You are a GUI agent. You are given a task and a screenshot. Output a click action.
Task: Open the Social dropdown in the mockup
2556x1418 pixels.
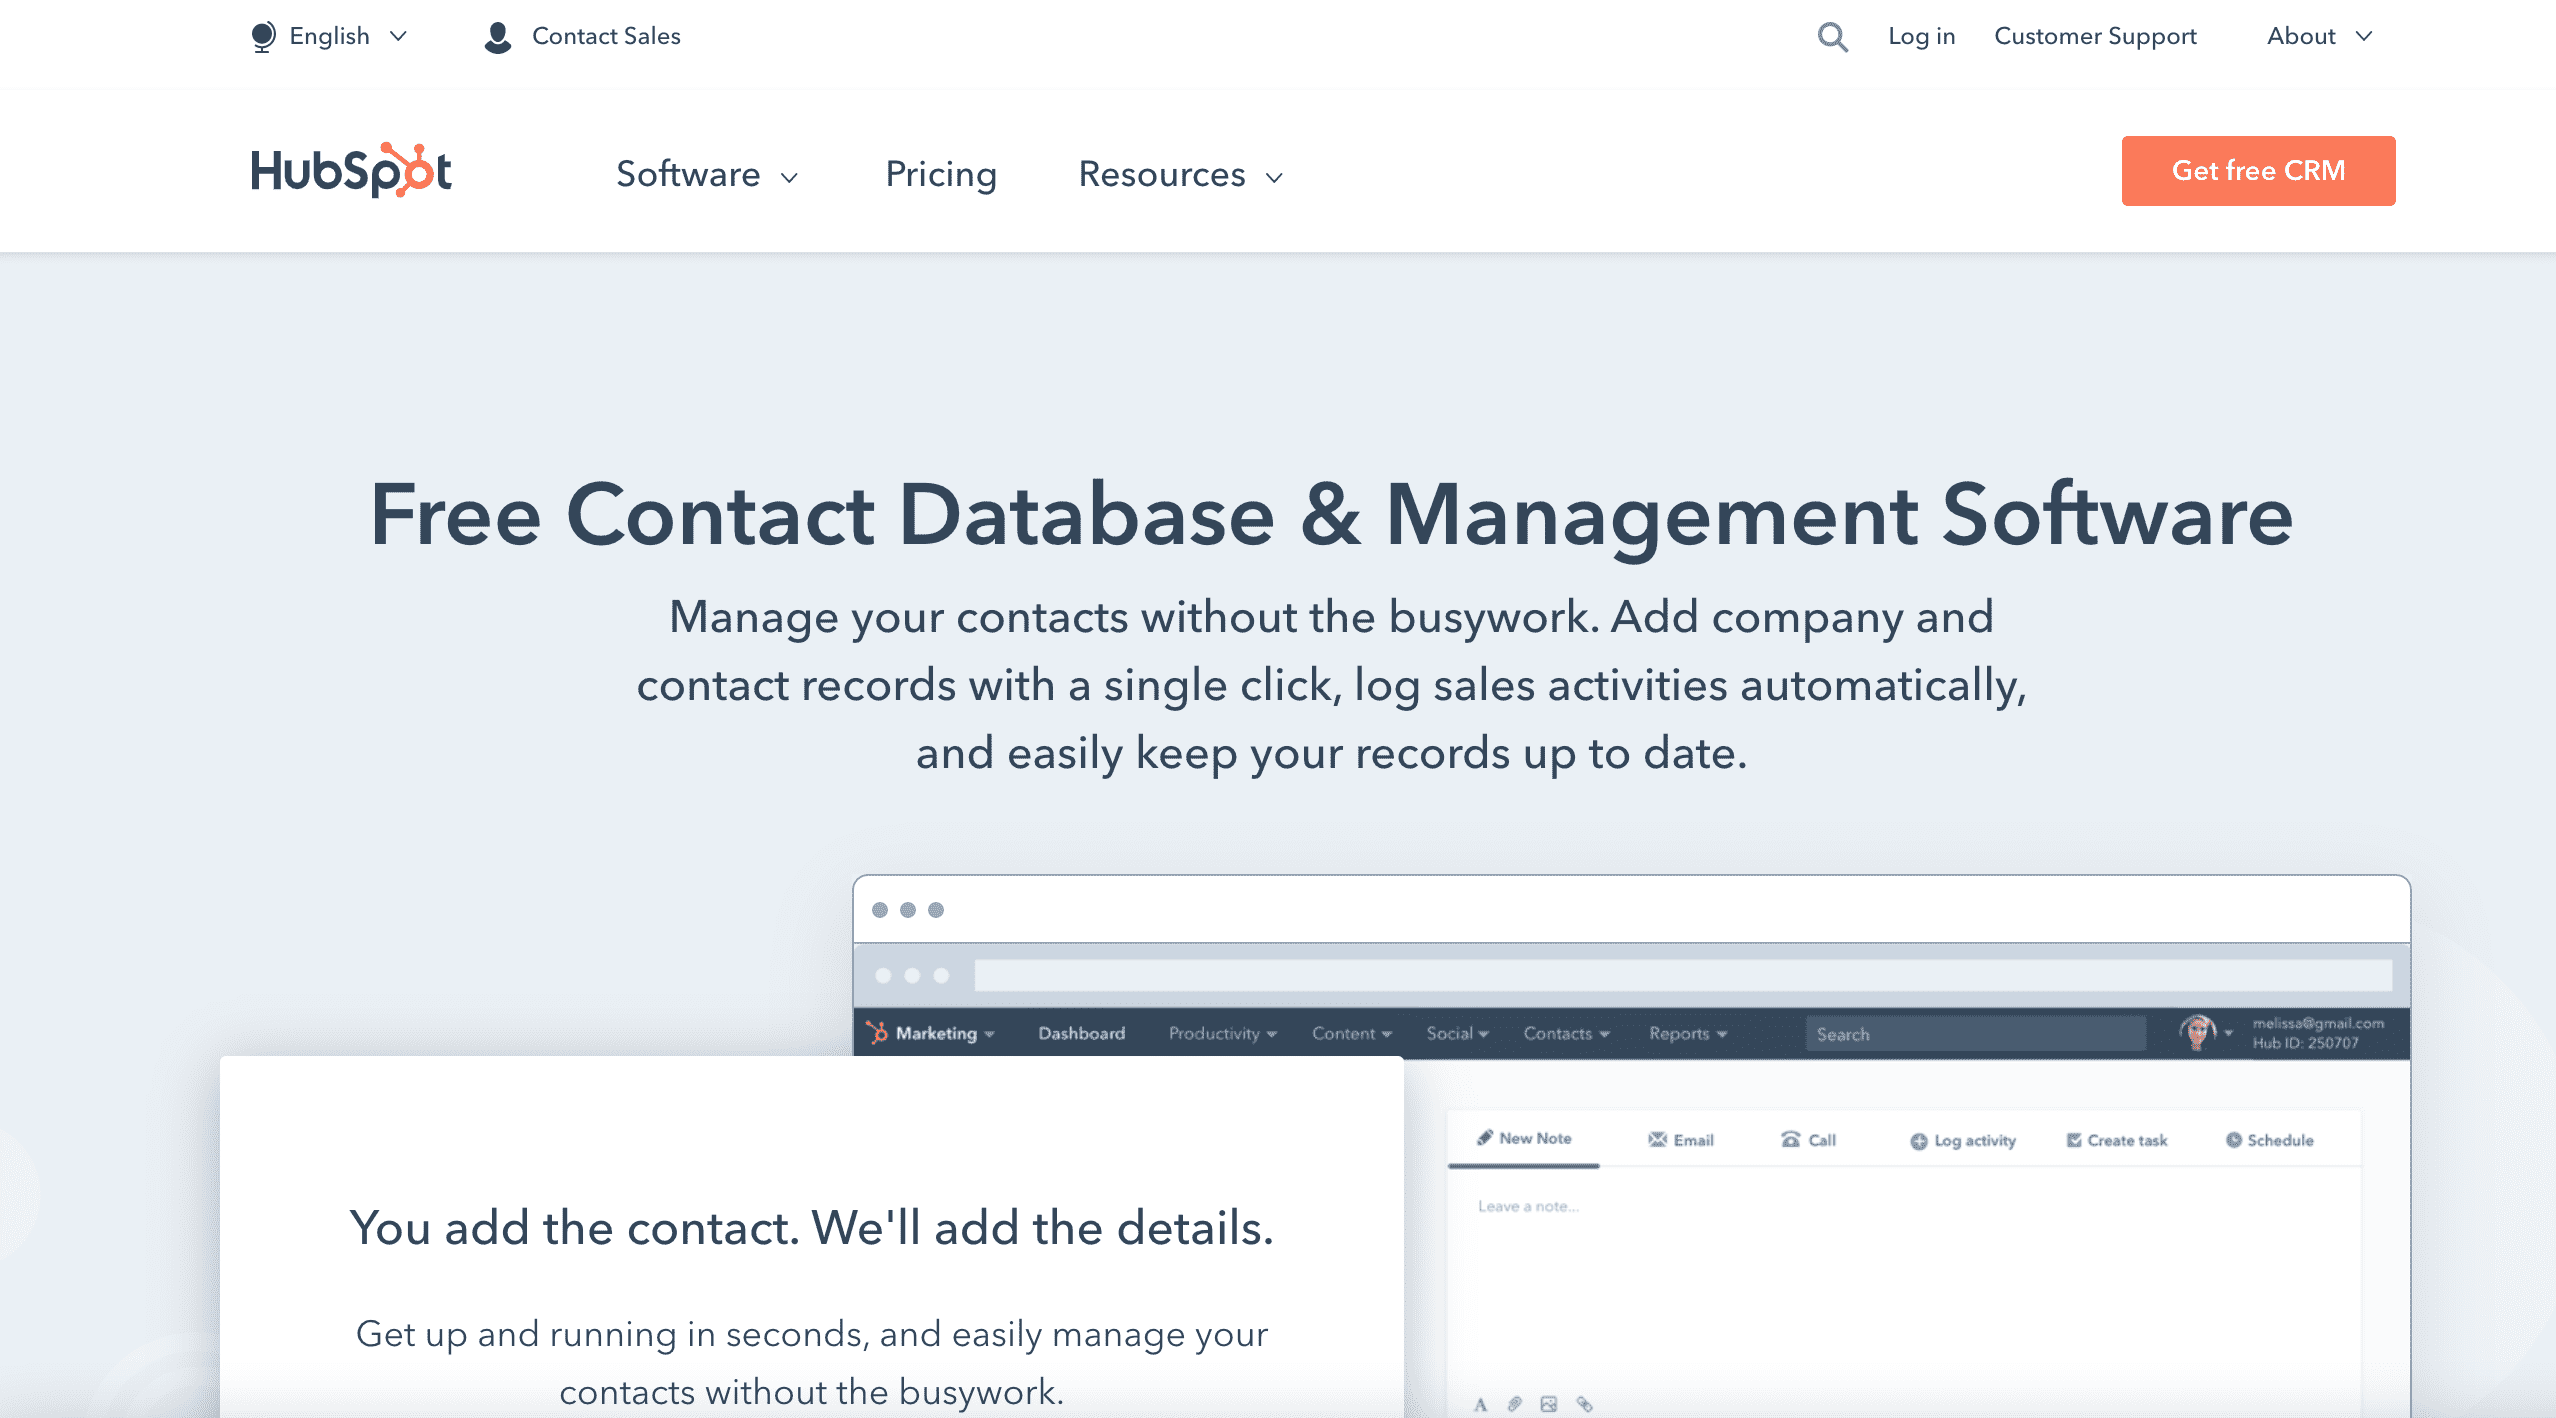tap(1458, 1033)
